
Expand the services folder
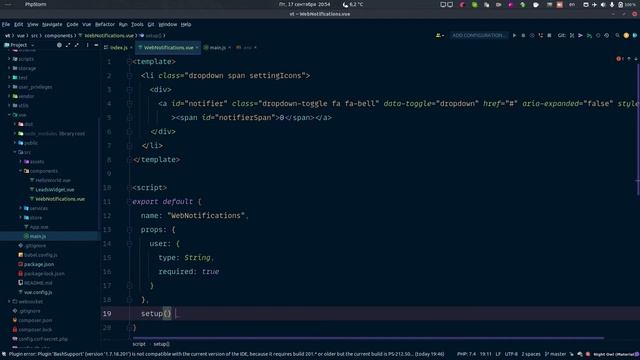[x=21, y=208]
